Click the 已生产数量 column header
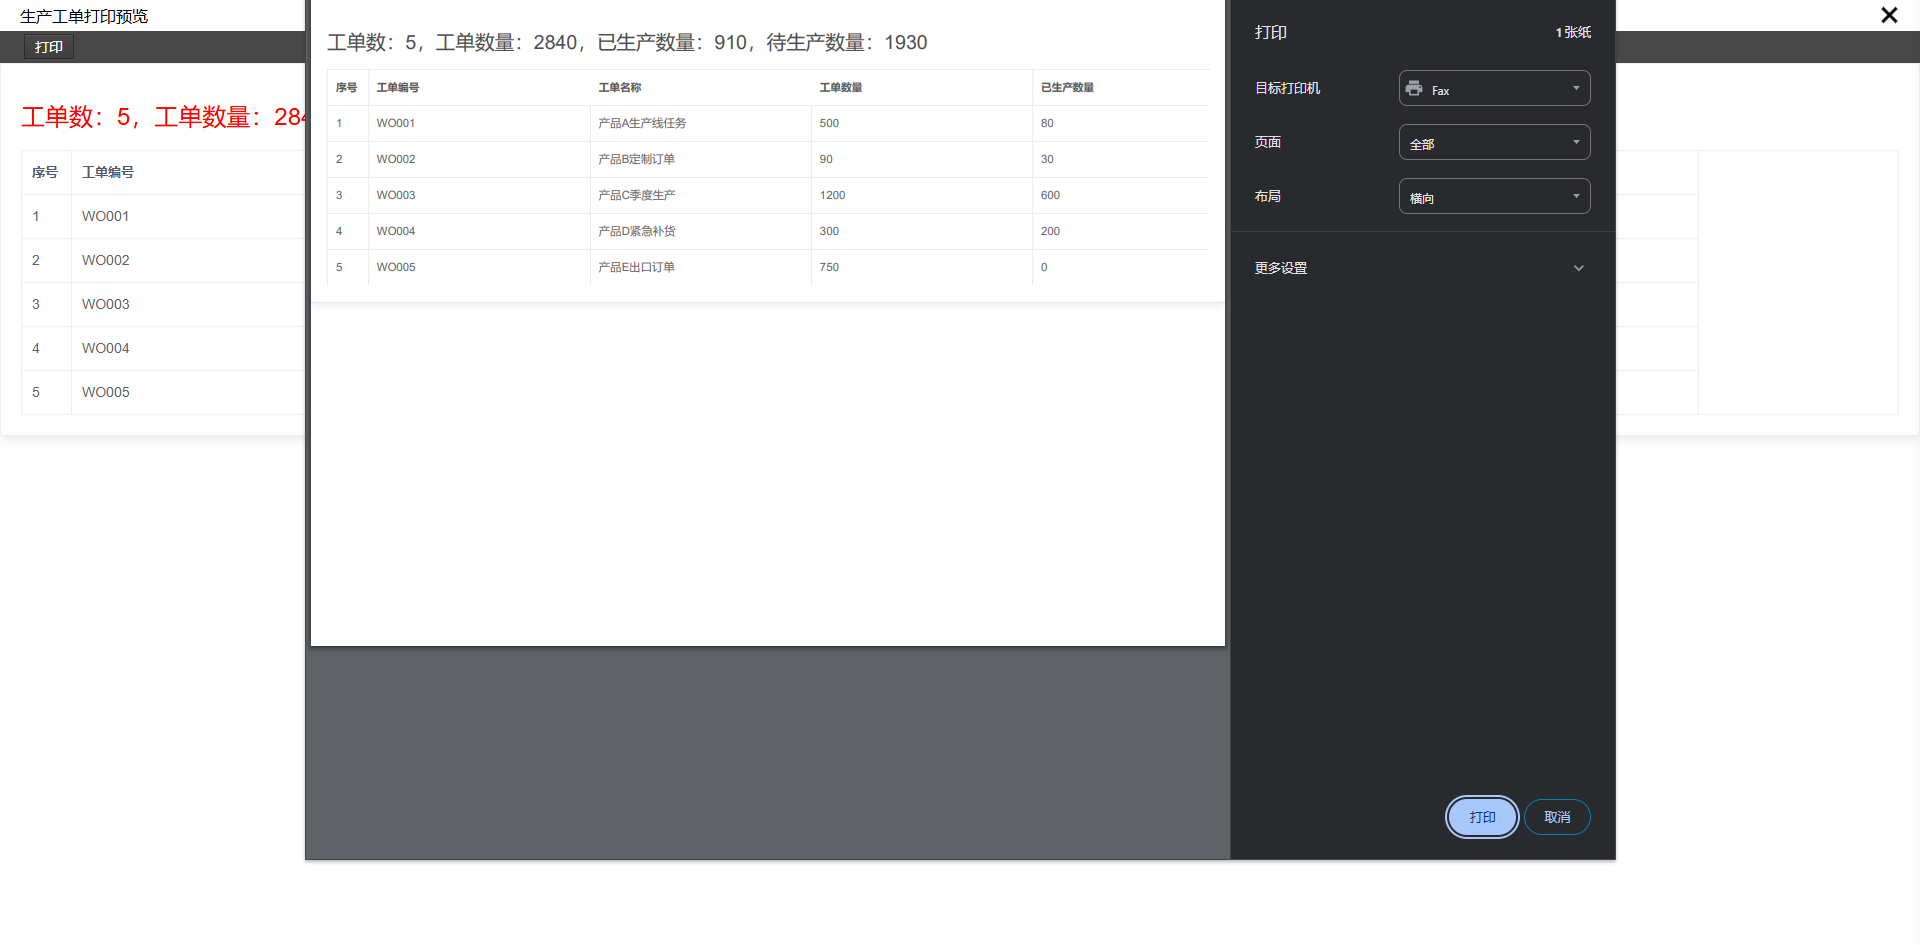 tap(1067, 87)
